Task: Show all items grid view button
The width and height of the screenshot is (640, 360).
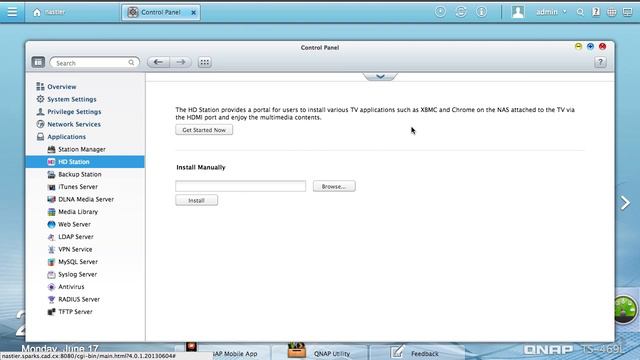Action: tap(204, 62)
